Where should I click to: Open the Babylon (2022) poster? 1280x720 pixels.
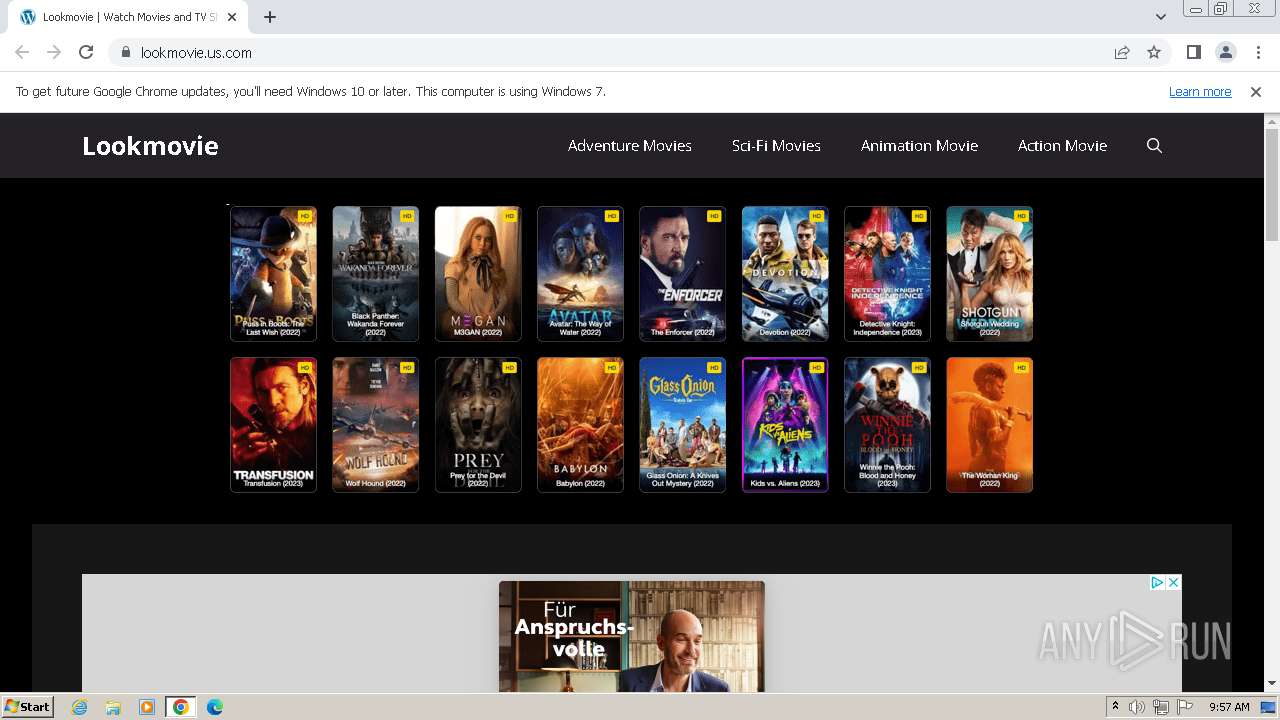580,425
